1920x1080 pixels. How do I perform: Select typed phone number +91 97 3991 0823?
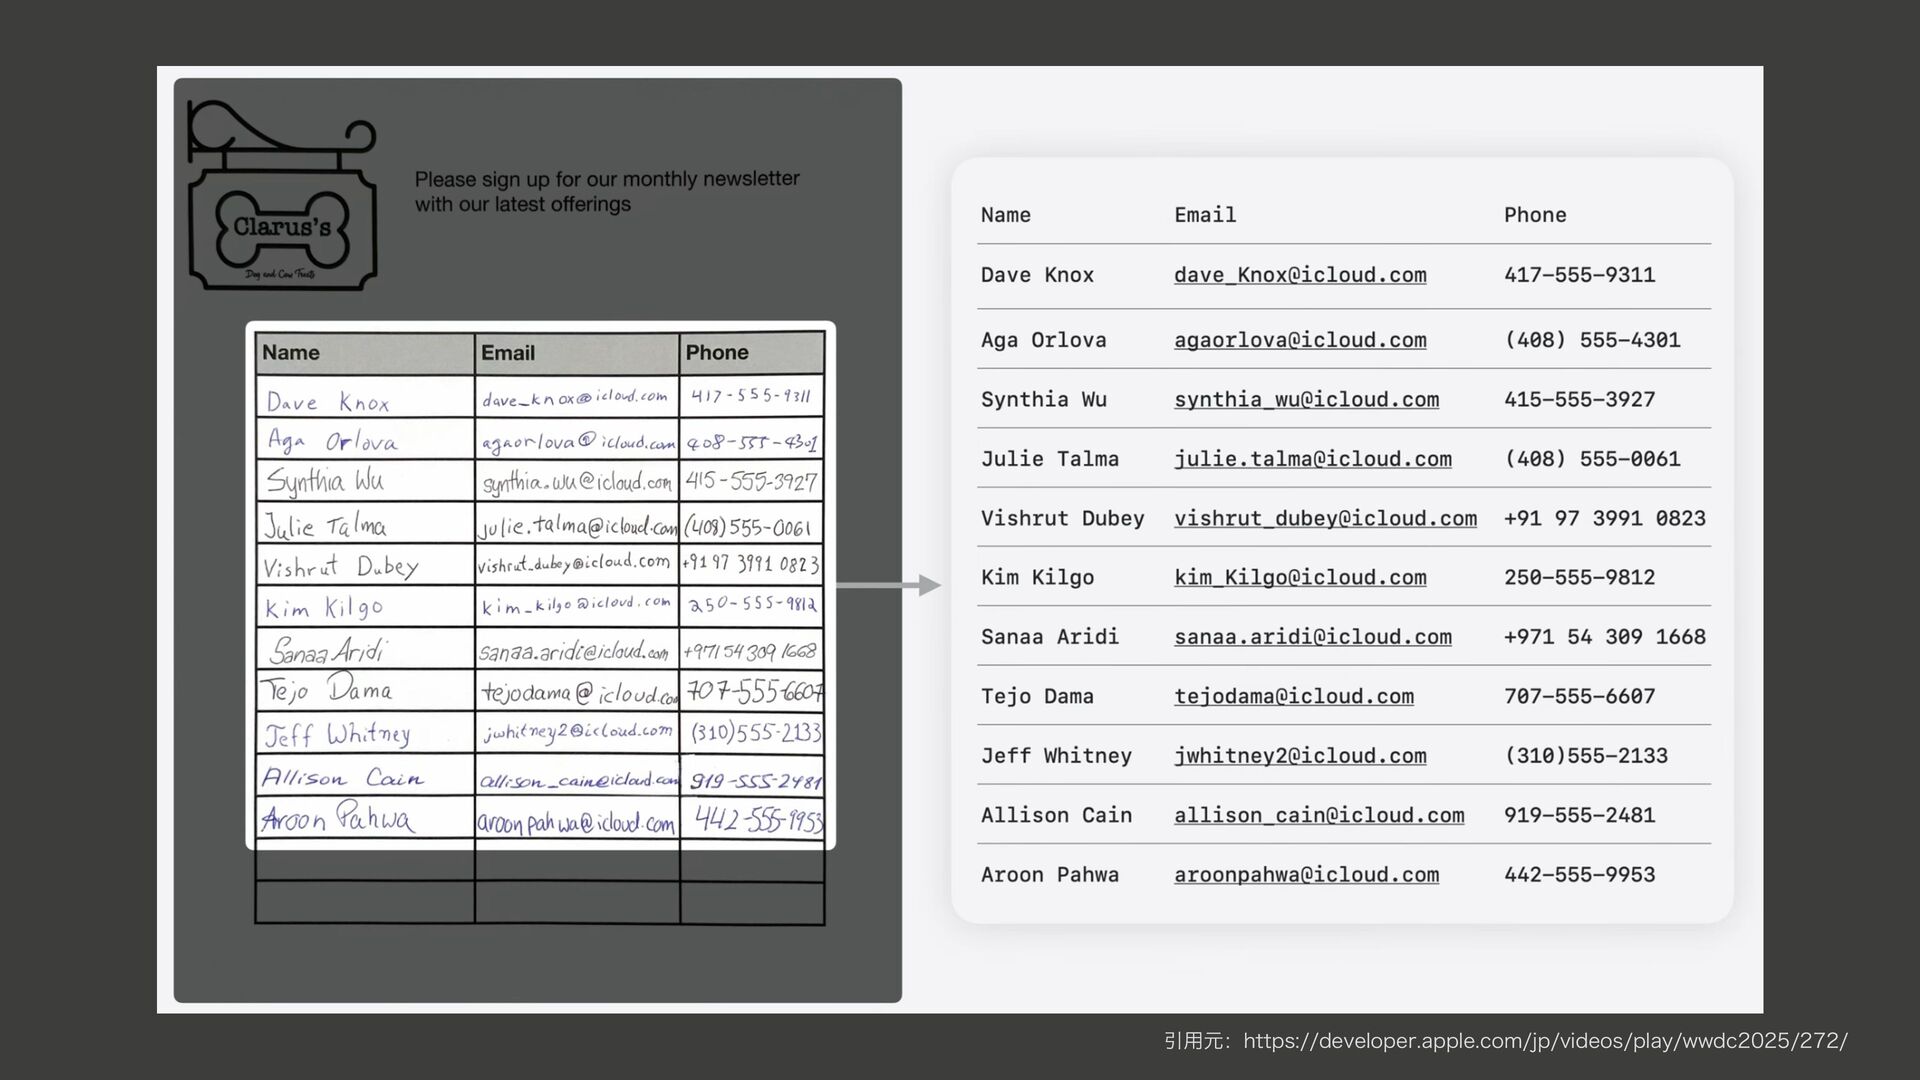[x=1605, y=518]
